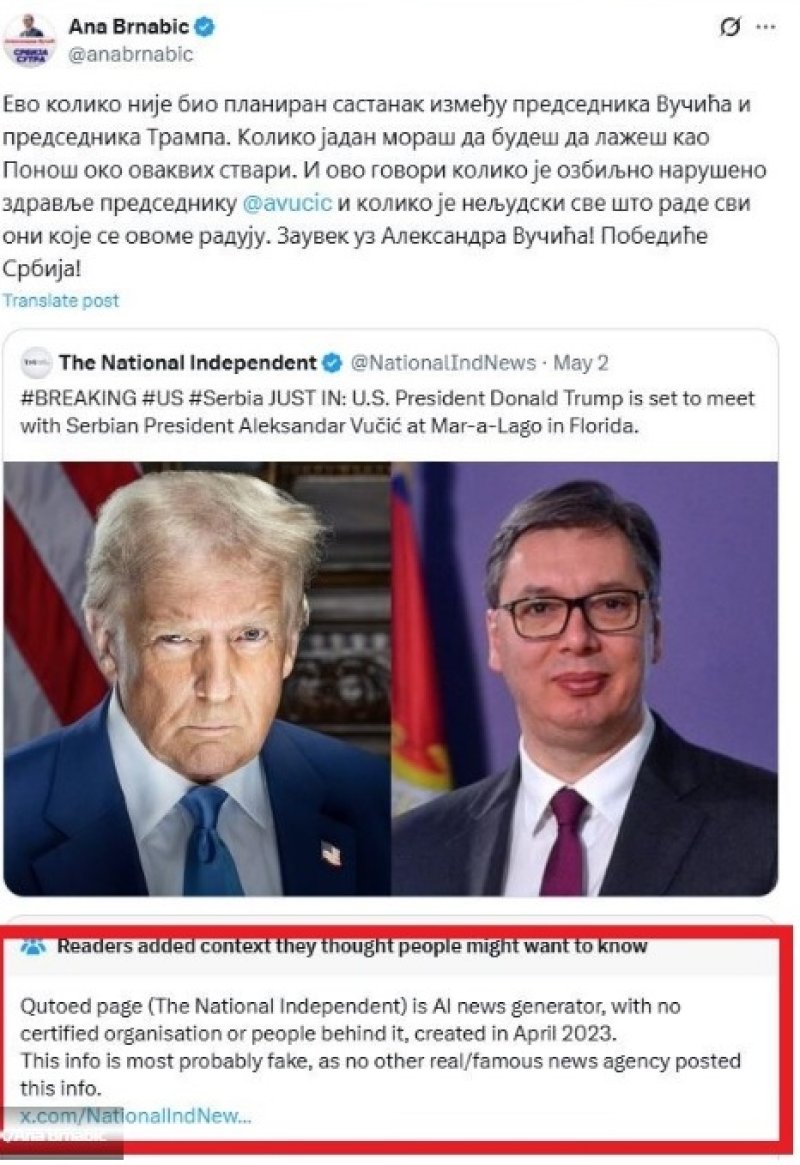
Task: Click verified badge next to The National Independent
Action: [x=332, y=363]
